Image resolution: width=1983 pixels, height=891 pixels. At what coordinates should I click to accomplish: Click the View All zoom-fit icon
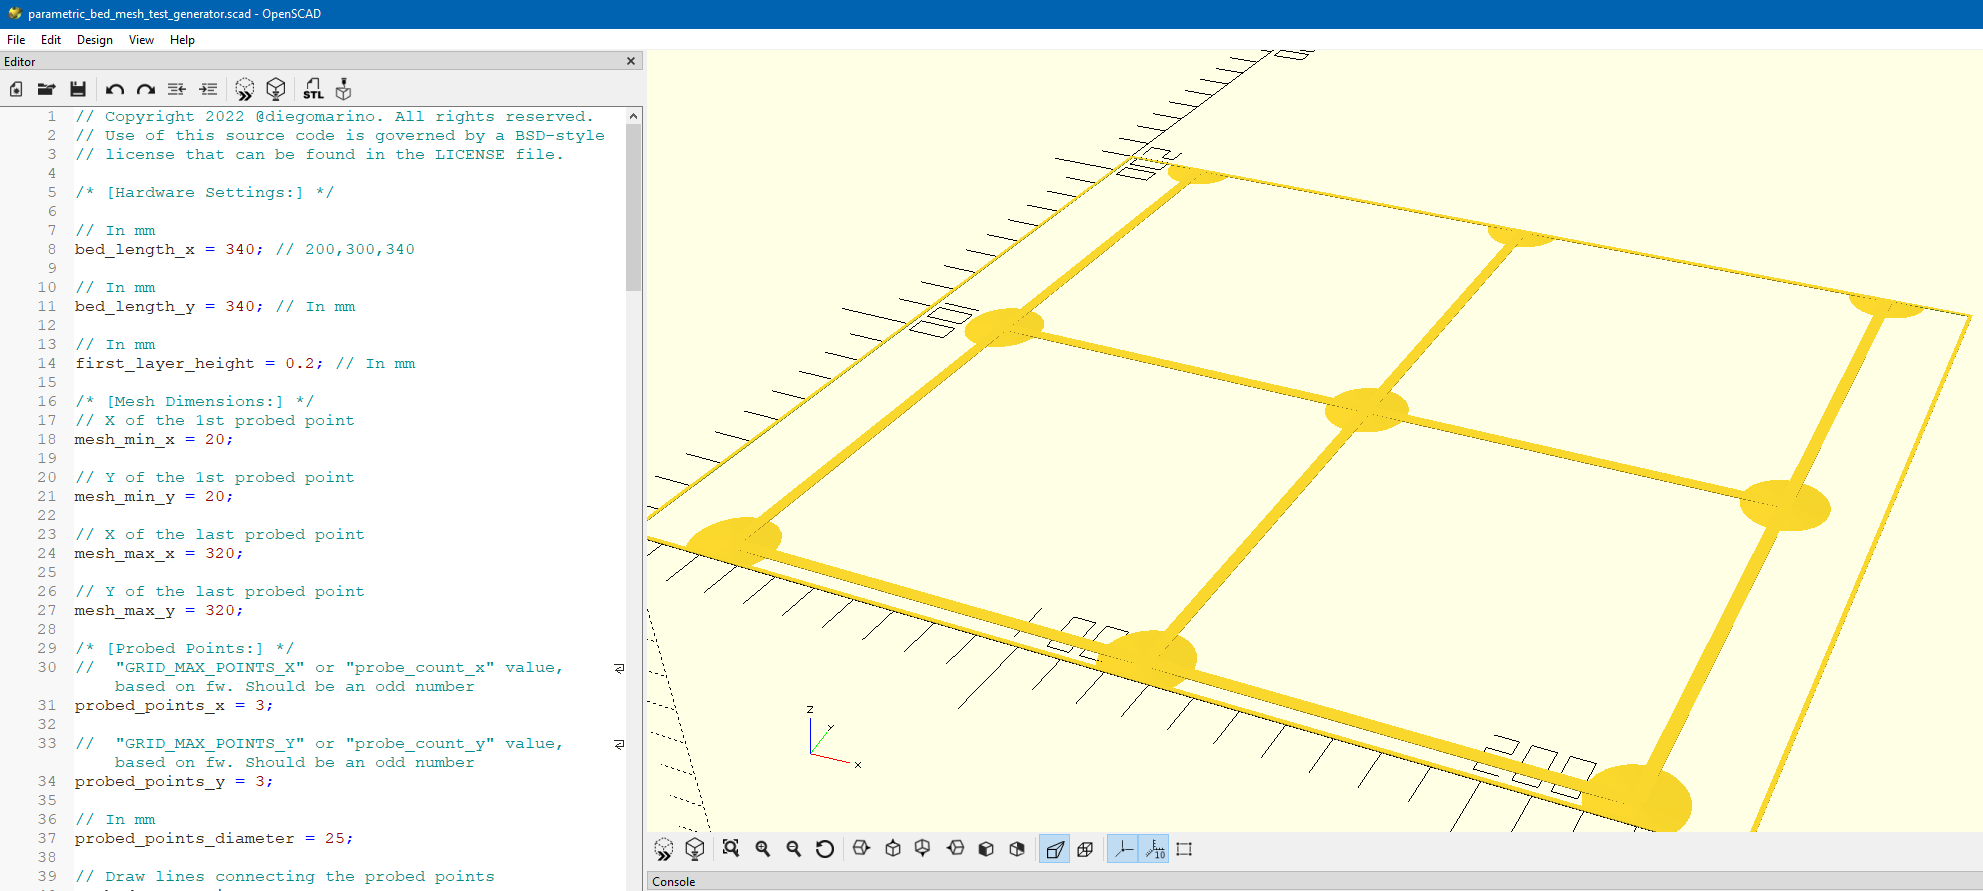pos(731,849)
